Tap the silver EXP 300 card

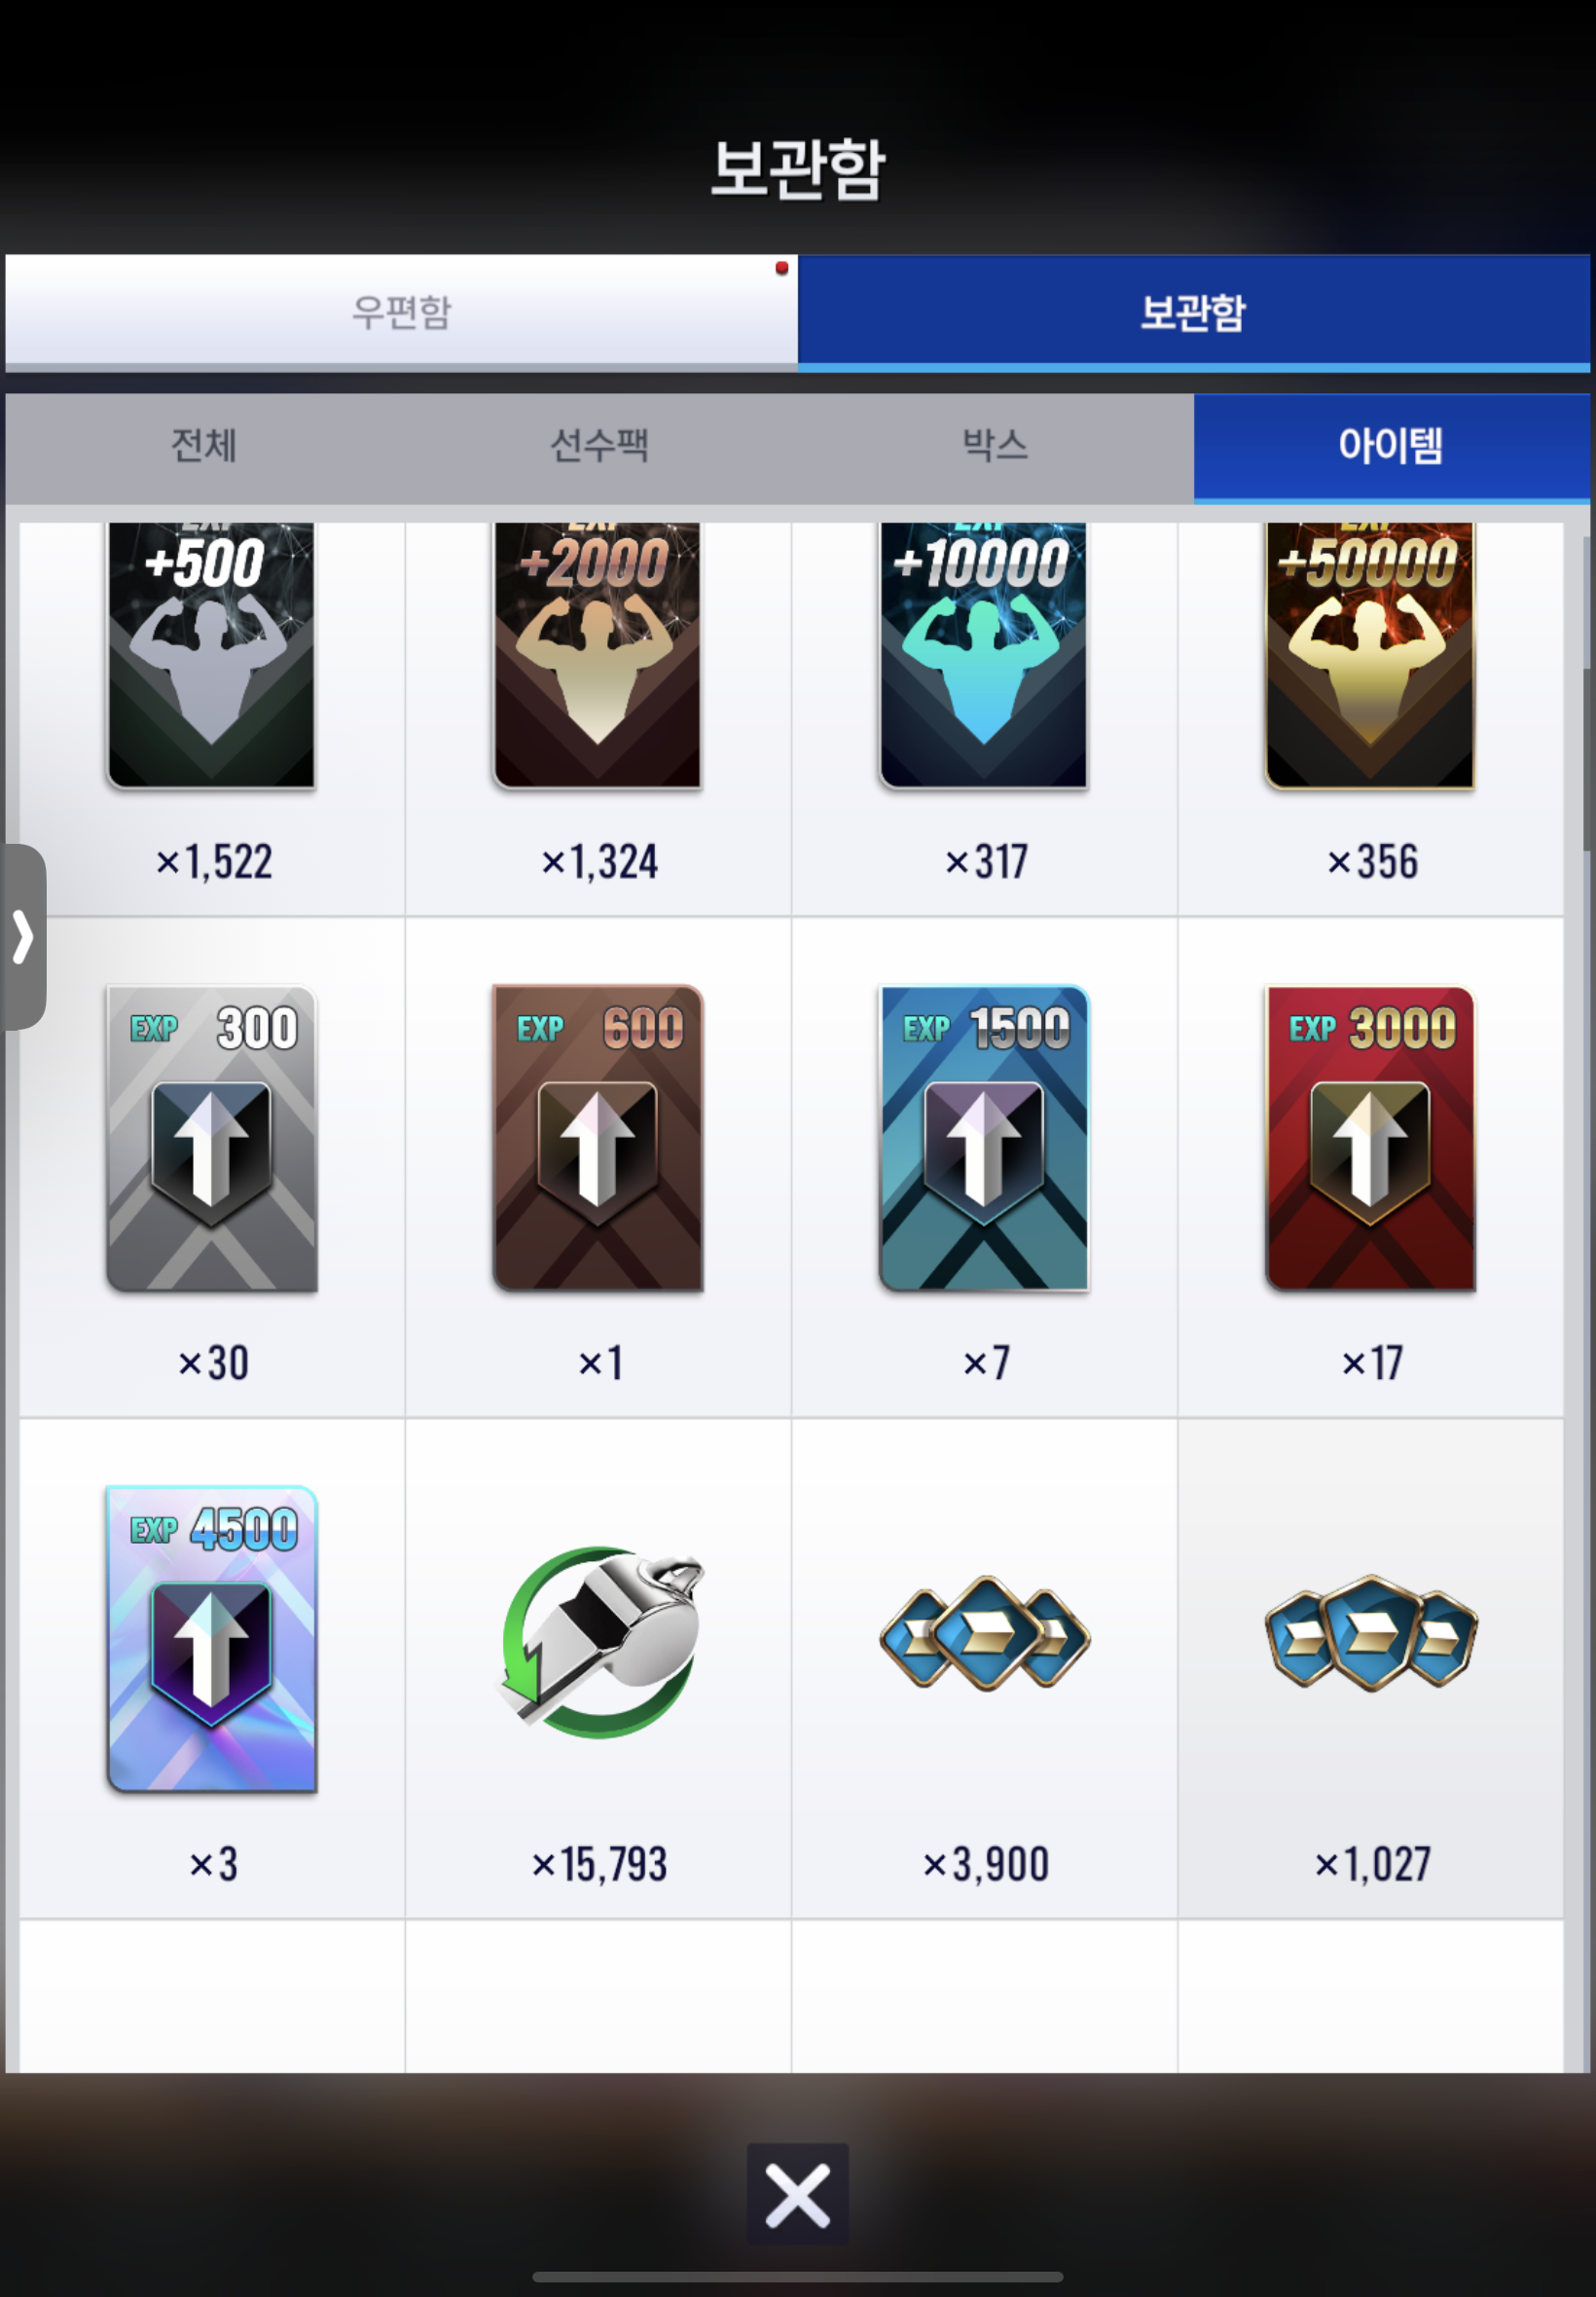(211, 1138)
